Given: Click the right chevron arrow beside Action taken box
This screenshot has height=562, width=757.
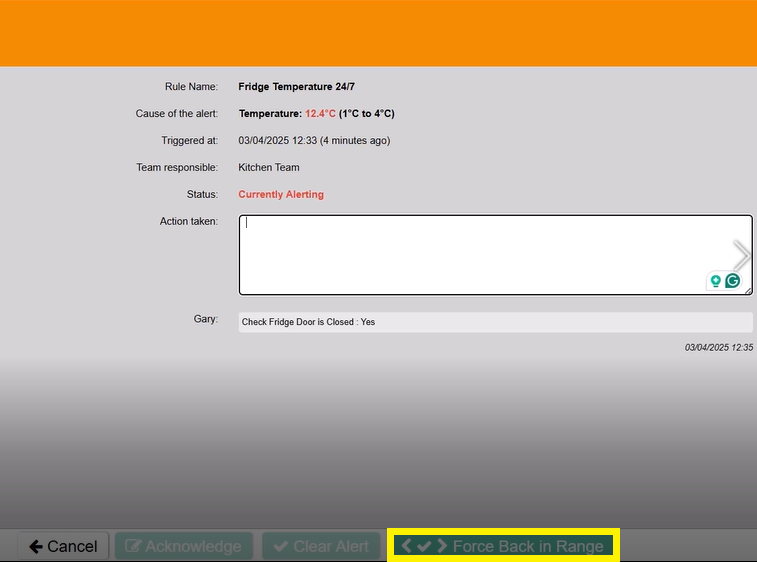Looking at the screenshot, I should pos(741,256).
